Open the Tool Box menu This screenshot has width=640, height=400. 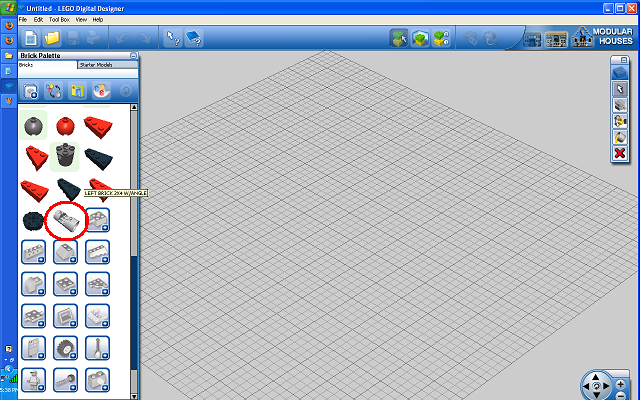(x=59, y=20)
